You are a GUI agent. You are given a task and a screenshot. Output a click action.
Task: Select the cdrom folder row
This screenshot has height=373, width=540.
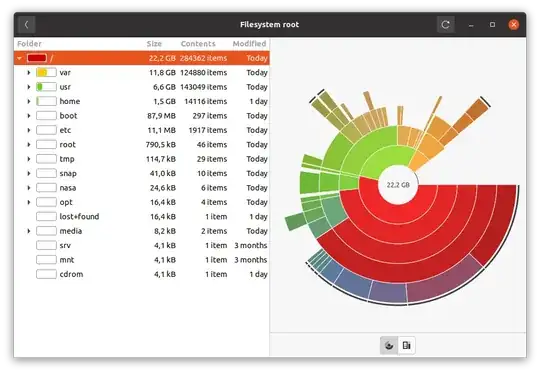point(142,274)
